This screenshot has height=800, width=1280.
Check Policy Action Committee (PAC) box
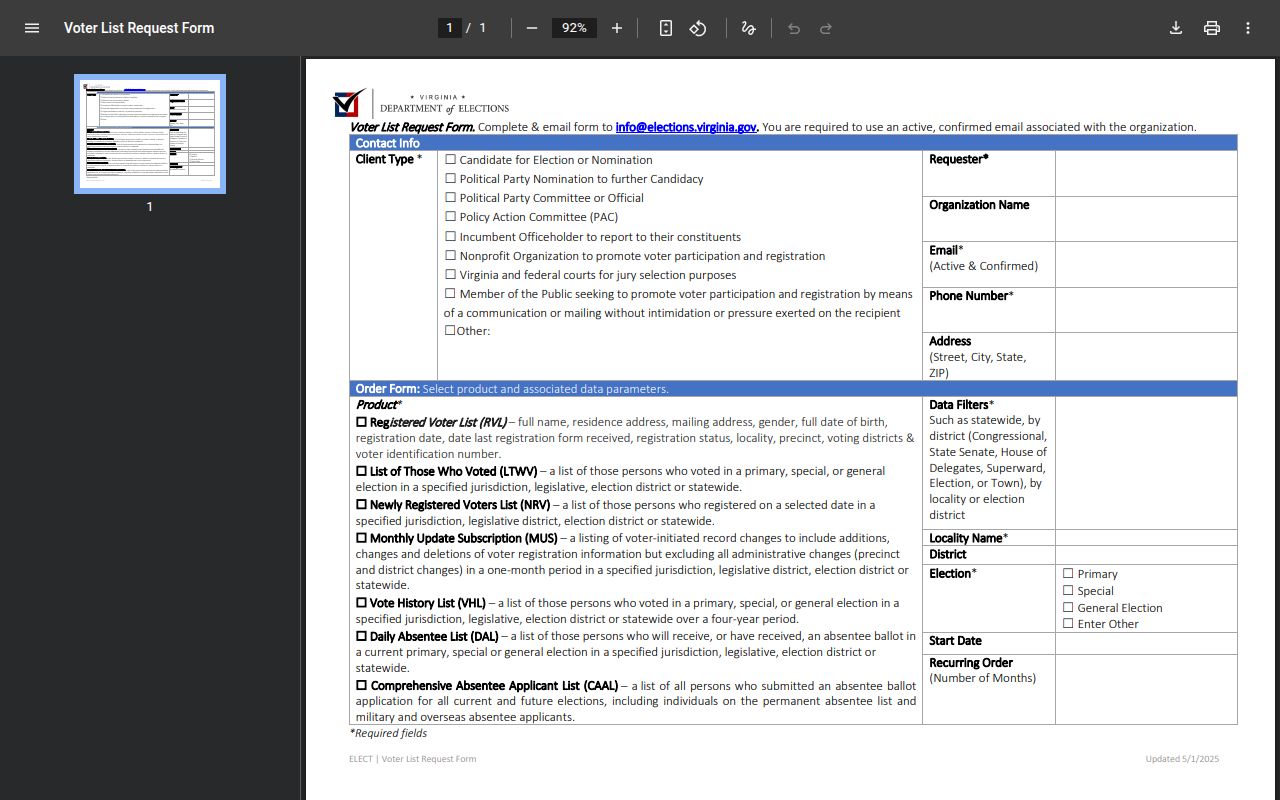pyautogui.click(x=451, y=216)
